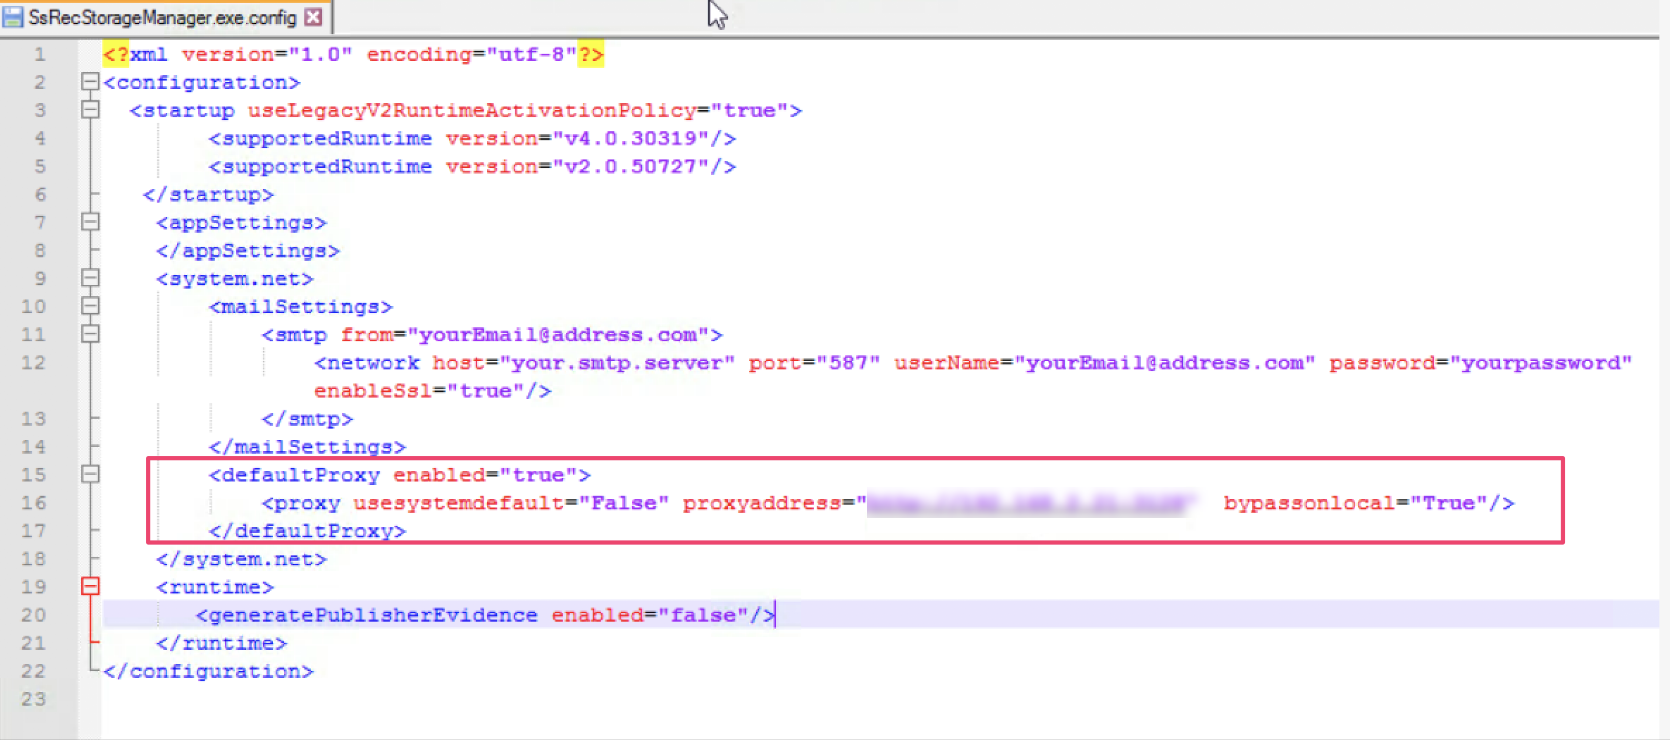1670x742 pixels.
Task: Click the closing </smtp> tag
Action: [x=307, y=418]
